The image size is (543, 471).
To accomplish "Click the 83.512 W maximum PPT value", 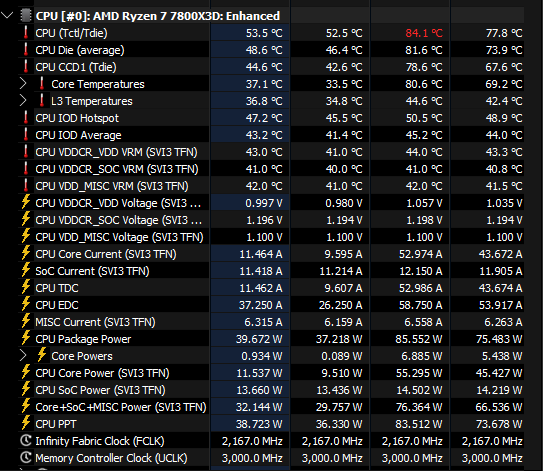I will [x=419, y=424].
